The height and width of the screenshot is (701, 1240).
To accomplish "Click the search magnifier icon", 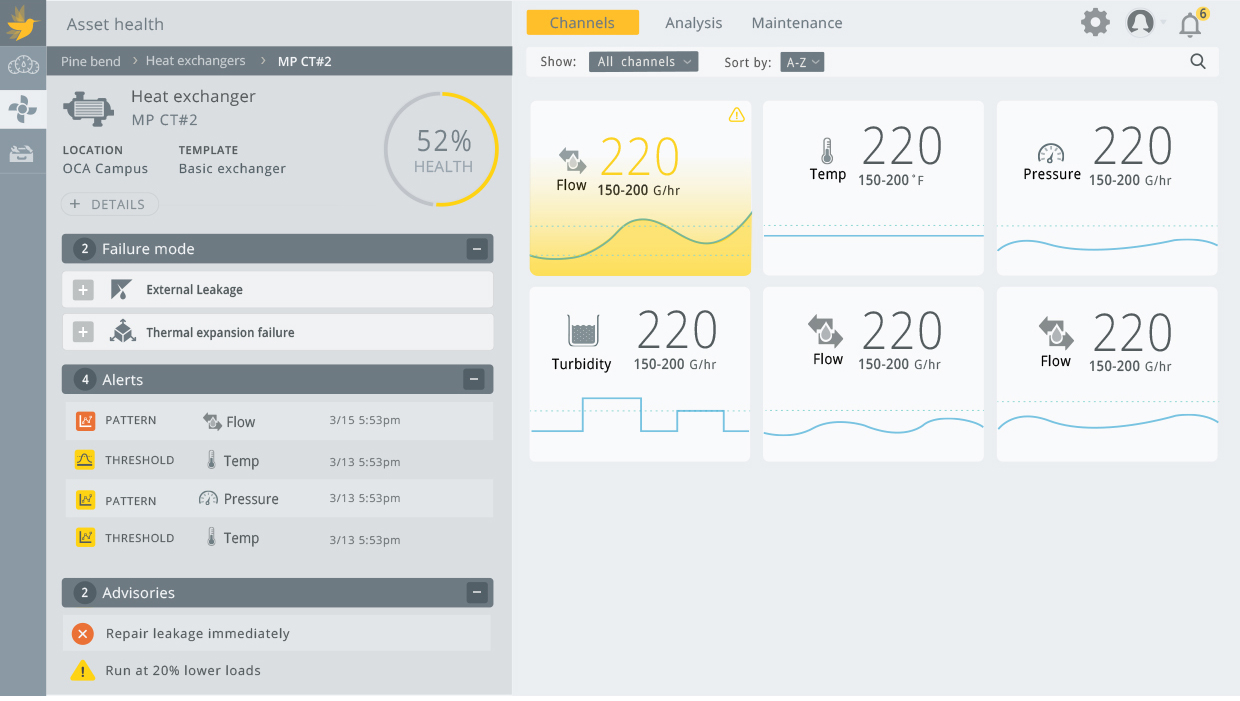I will pos(1198,61).
